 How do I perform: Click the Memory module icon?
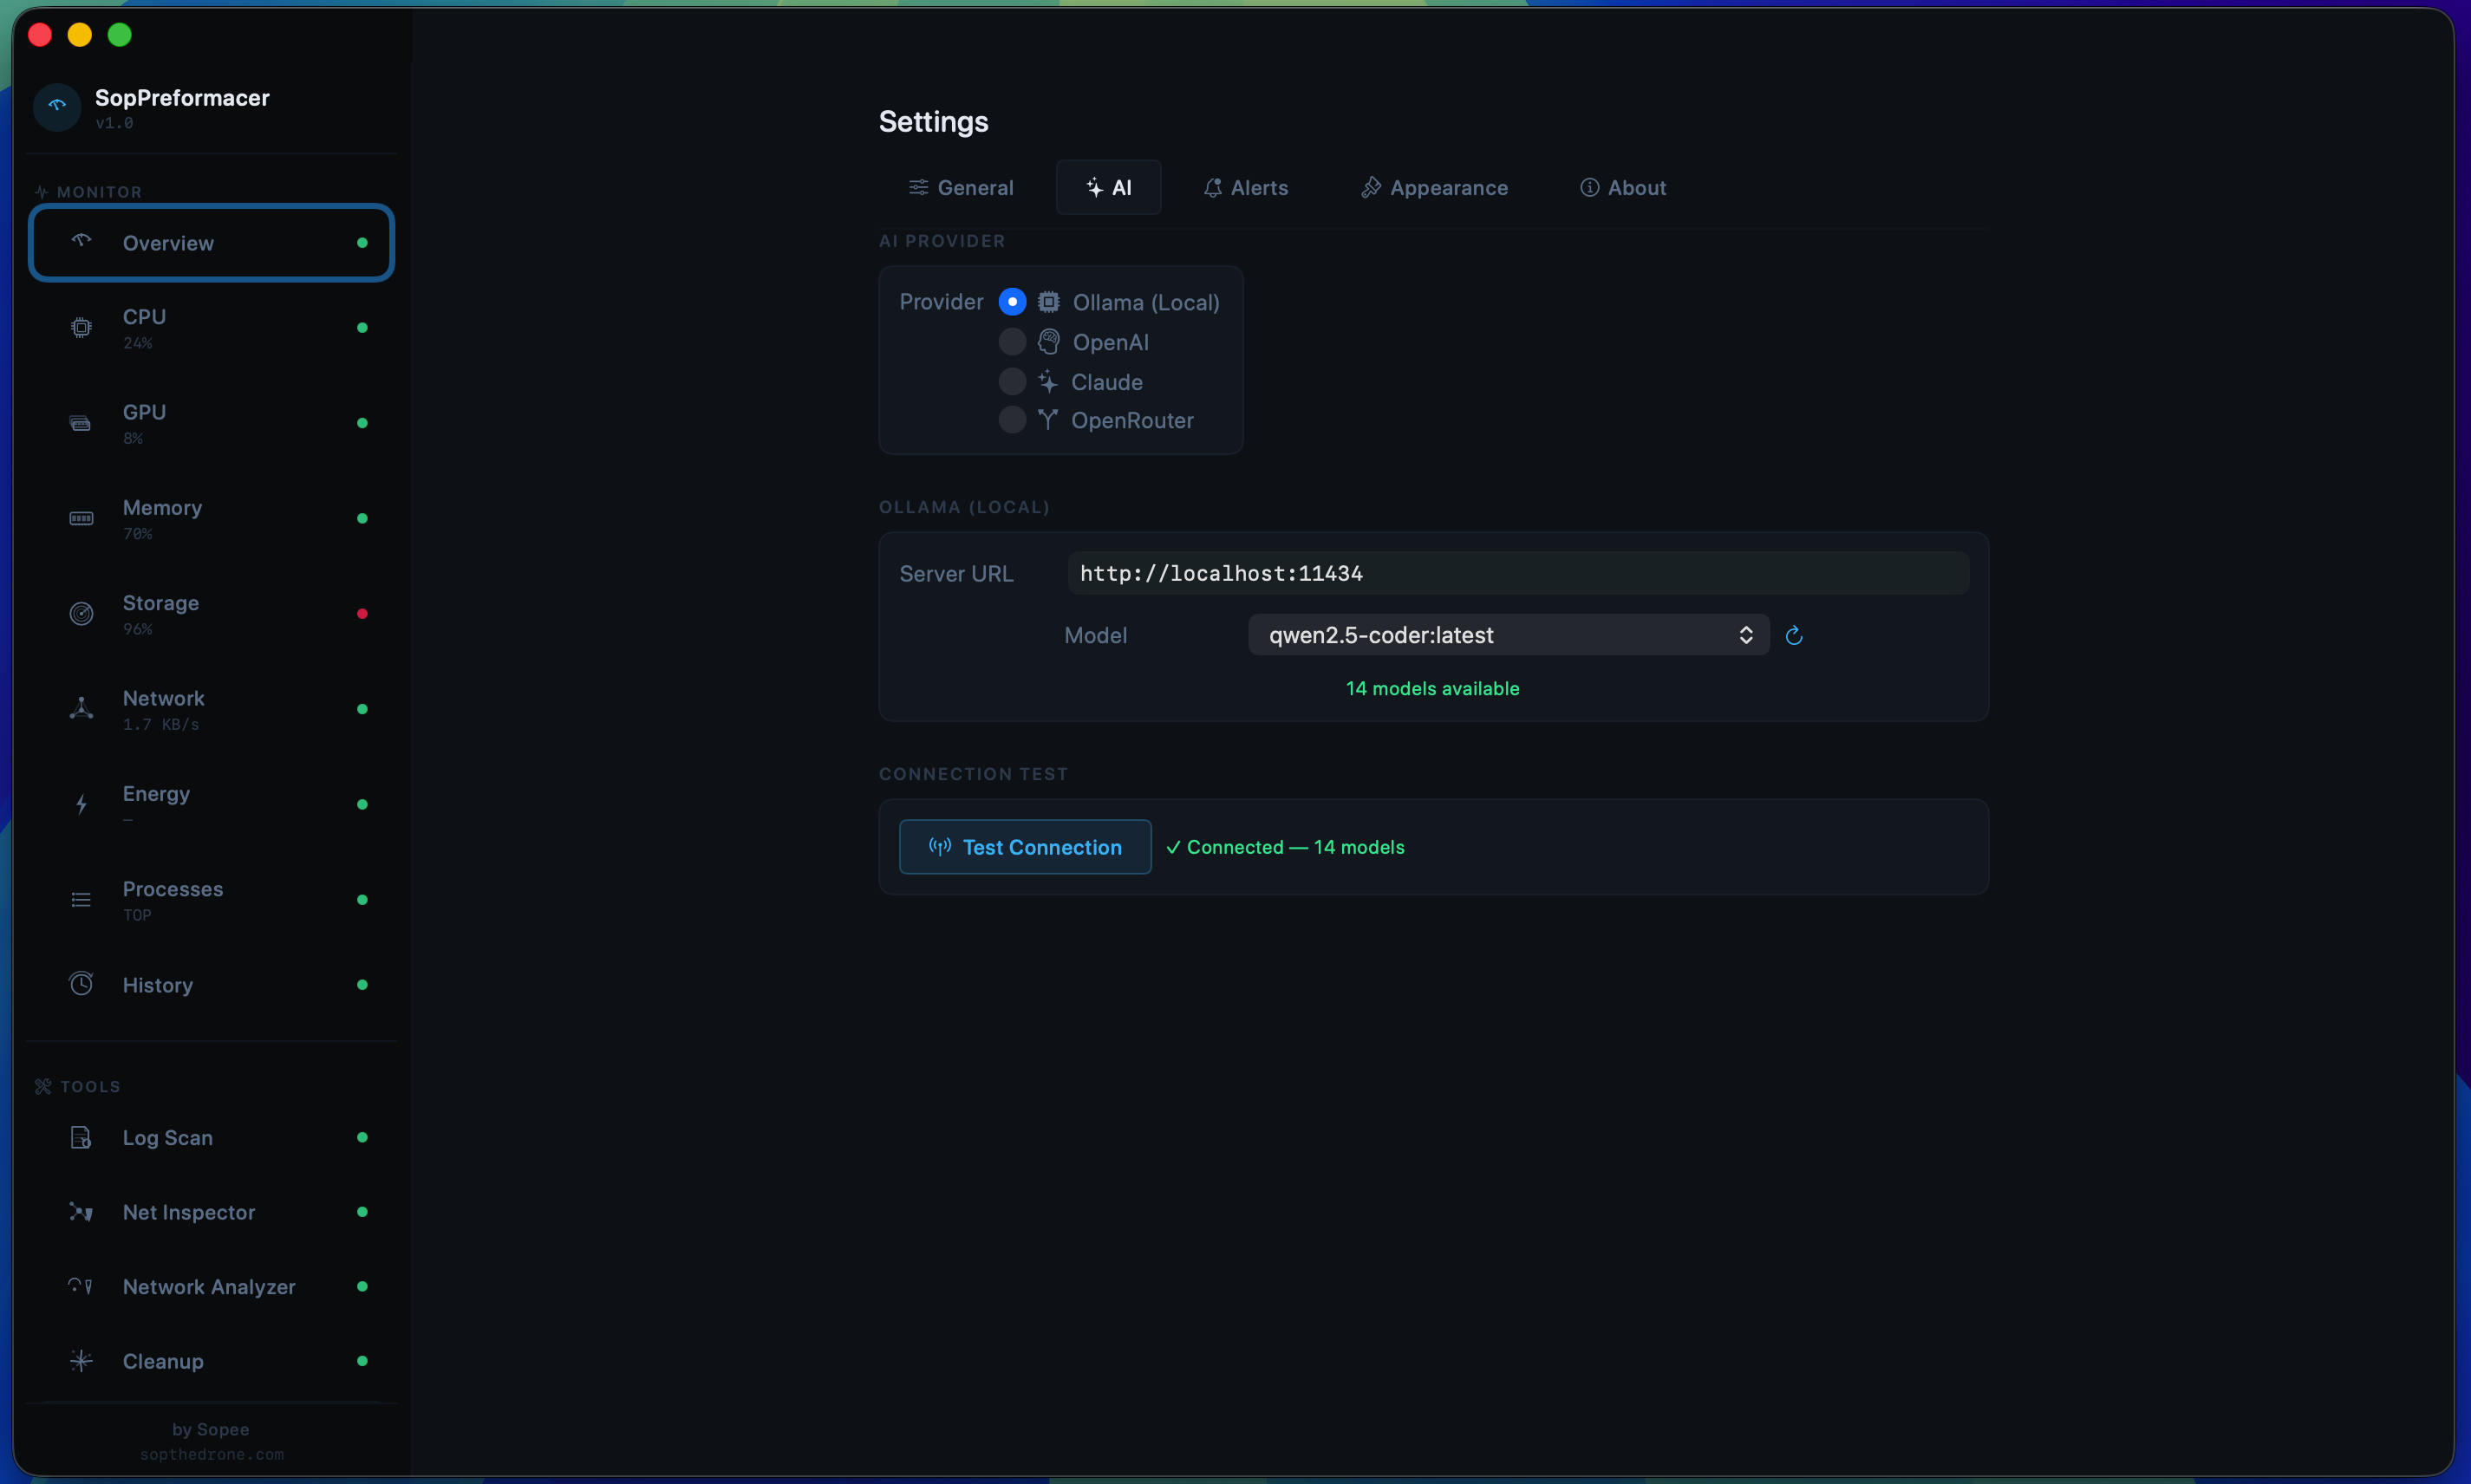pyautogui.click(x=81, y=518)
